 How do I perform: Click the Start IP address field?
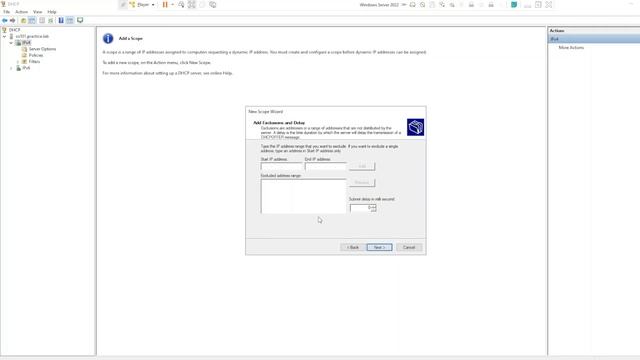[282, 166]
